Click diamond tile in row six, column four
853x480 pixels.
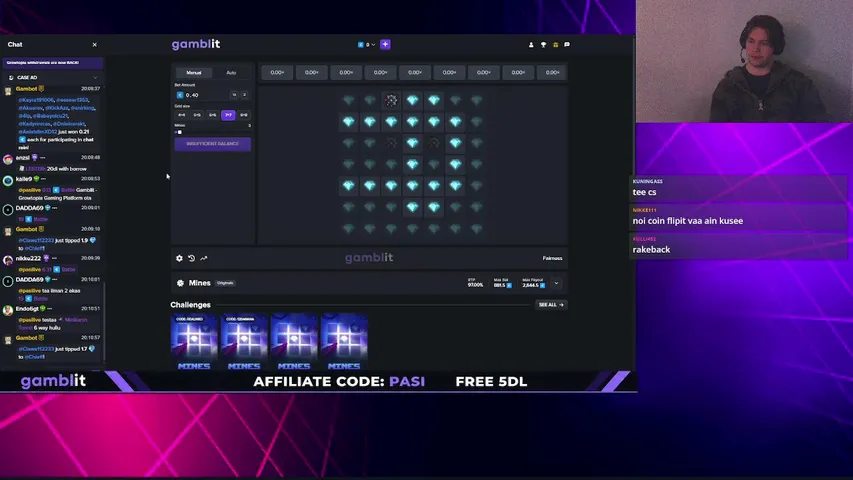tap(412, 207)
